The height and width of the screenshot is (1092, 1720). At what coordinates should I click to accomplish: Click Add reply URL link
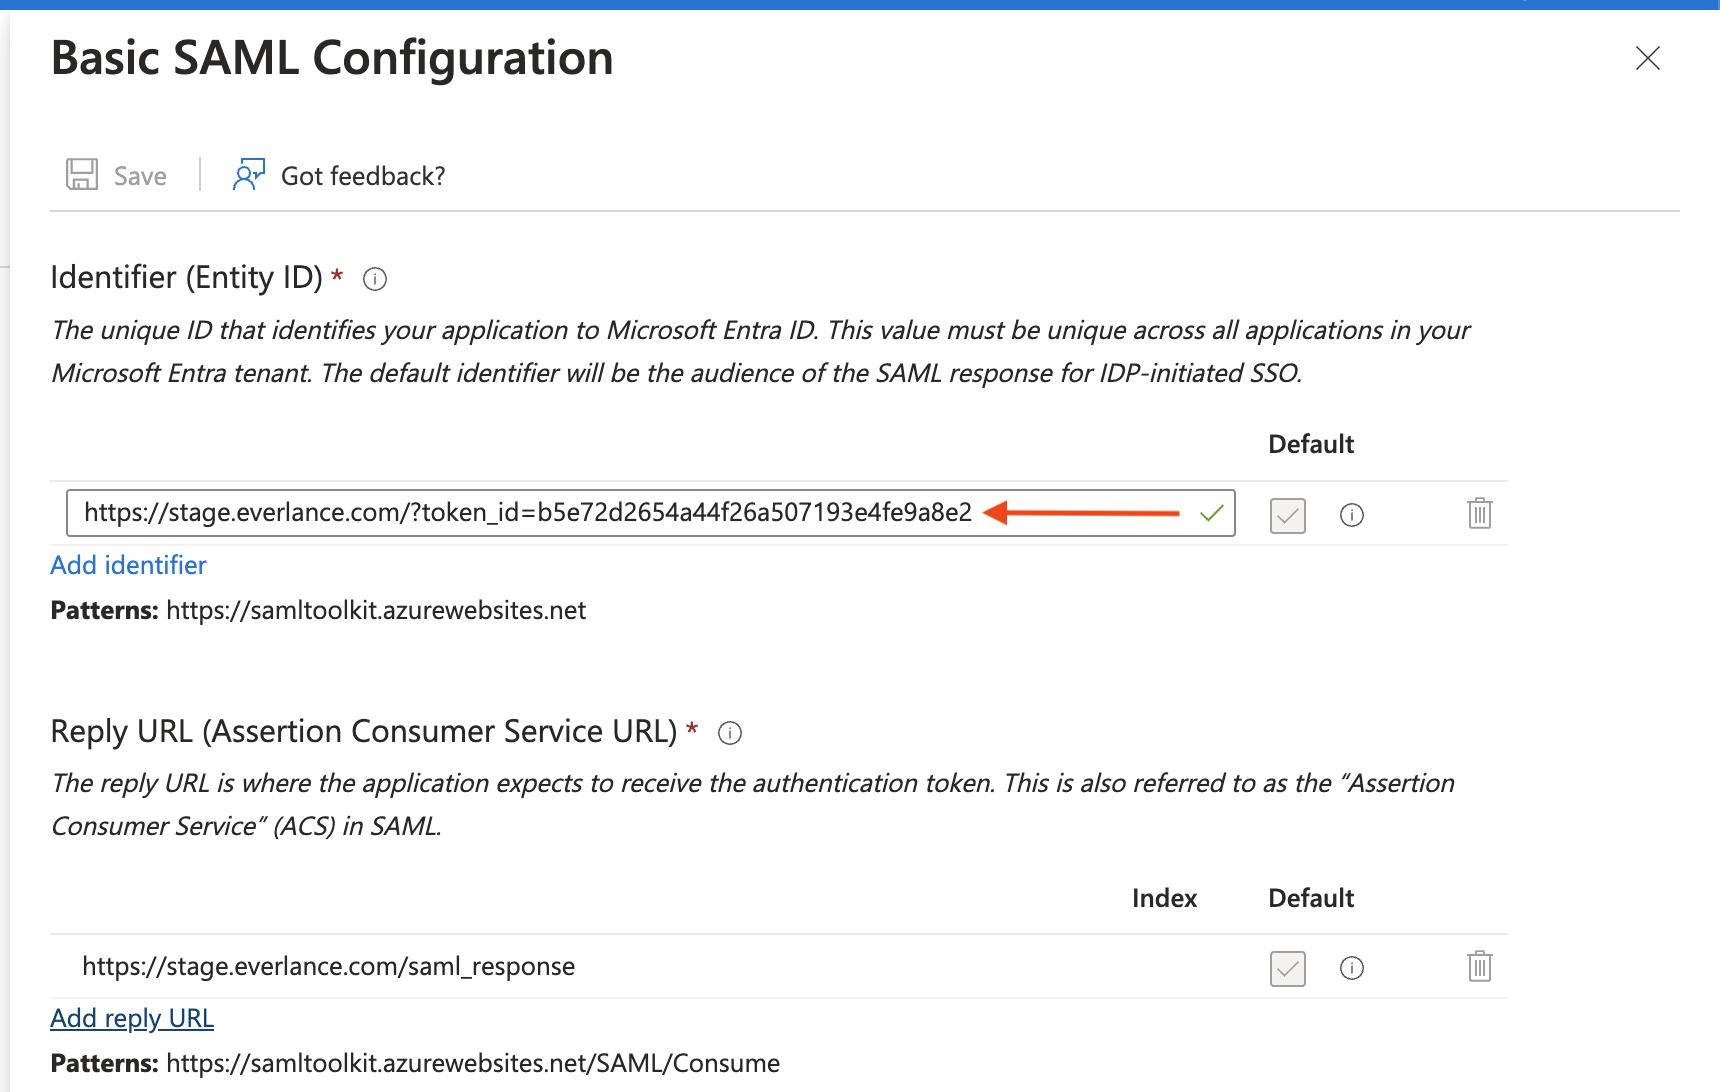[132, 1018]
